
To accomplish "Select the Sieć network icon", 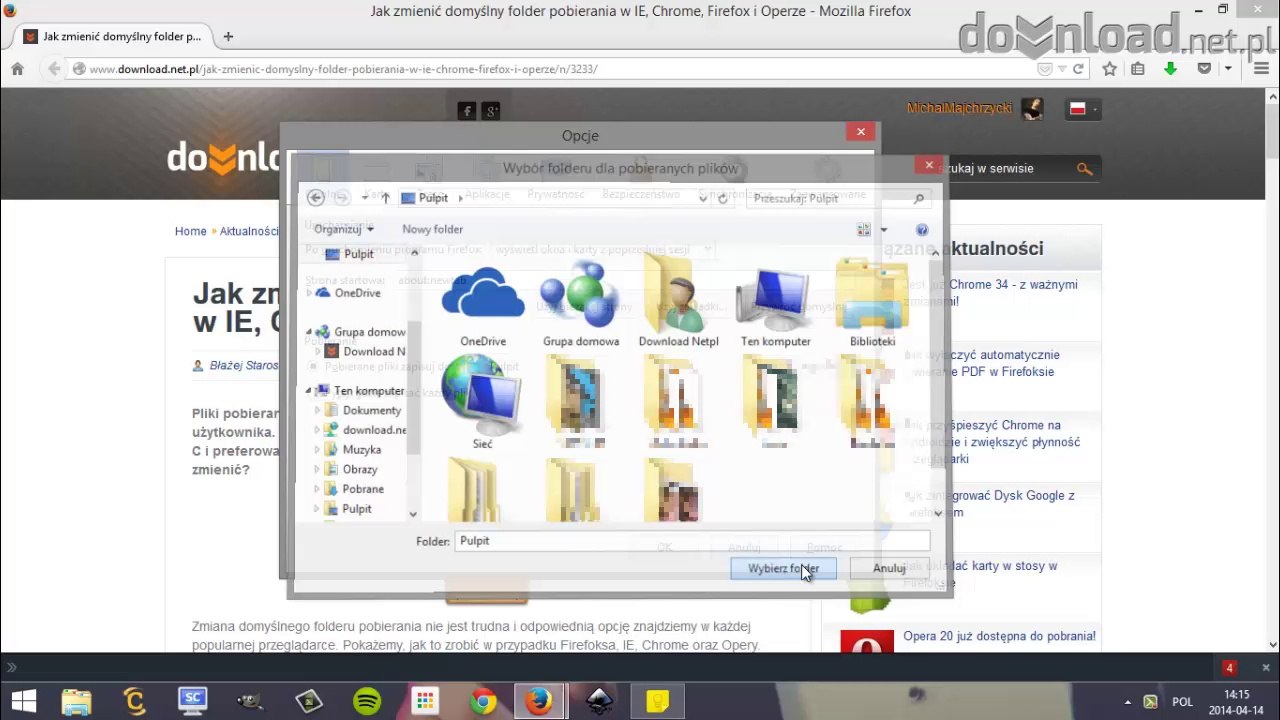I will click(x=483, y=394).
